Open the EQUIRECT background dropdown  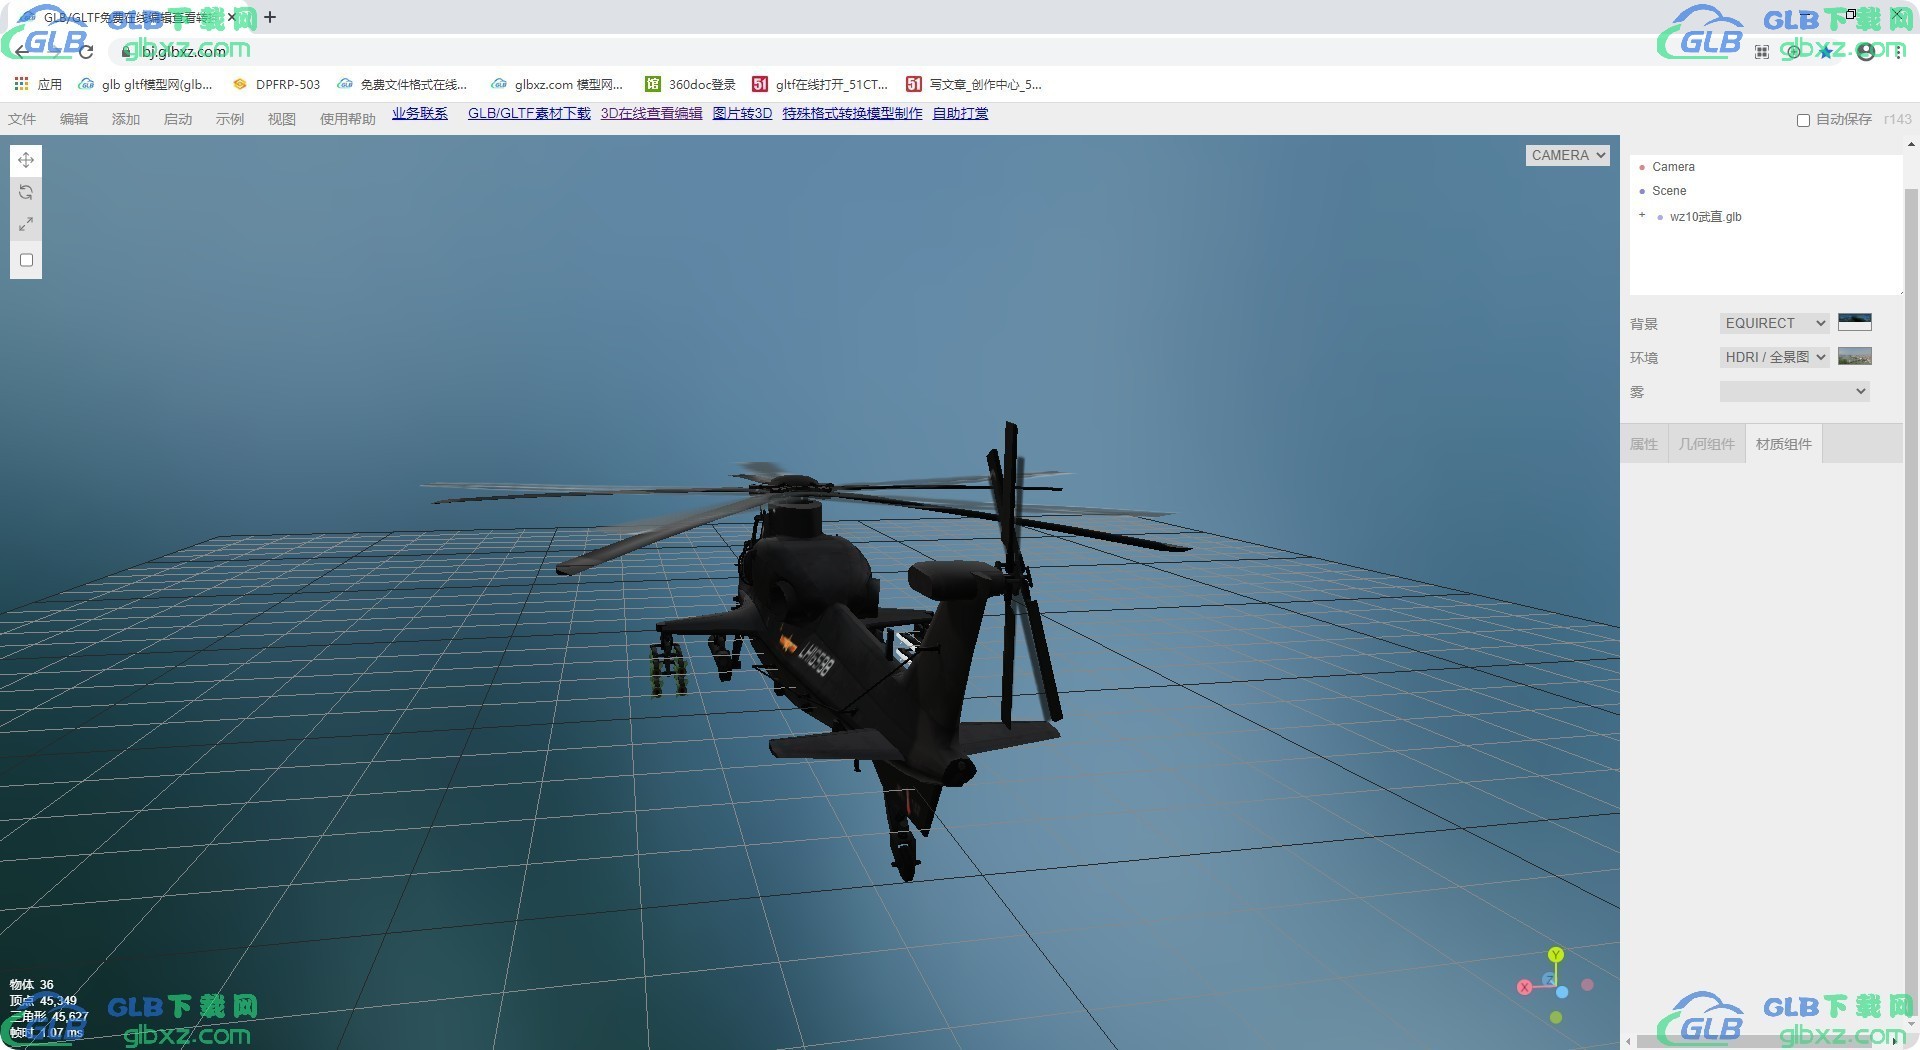pyautogui.click(x=1774, y=323)
